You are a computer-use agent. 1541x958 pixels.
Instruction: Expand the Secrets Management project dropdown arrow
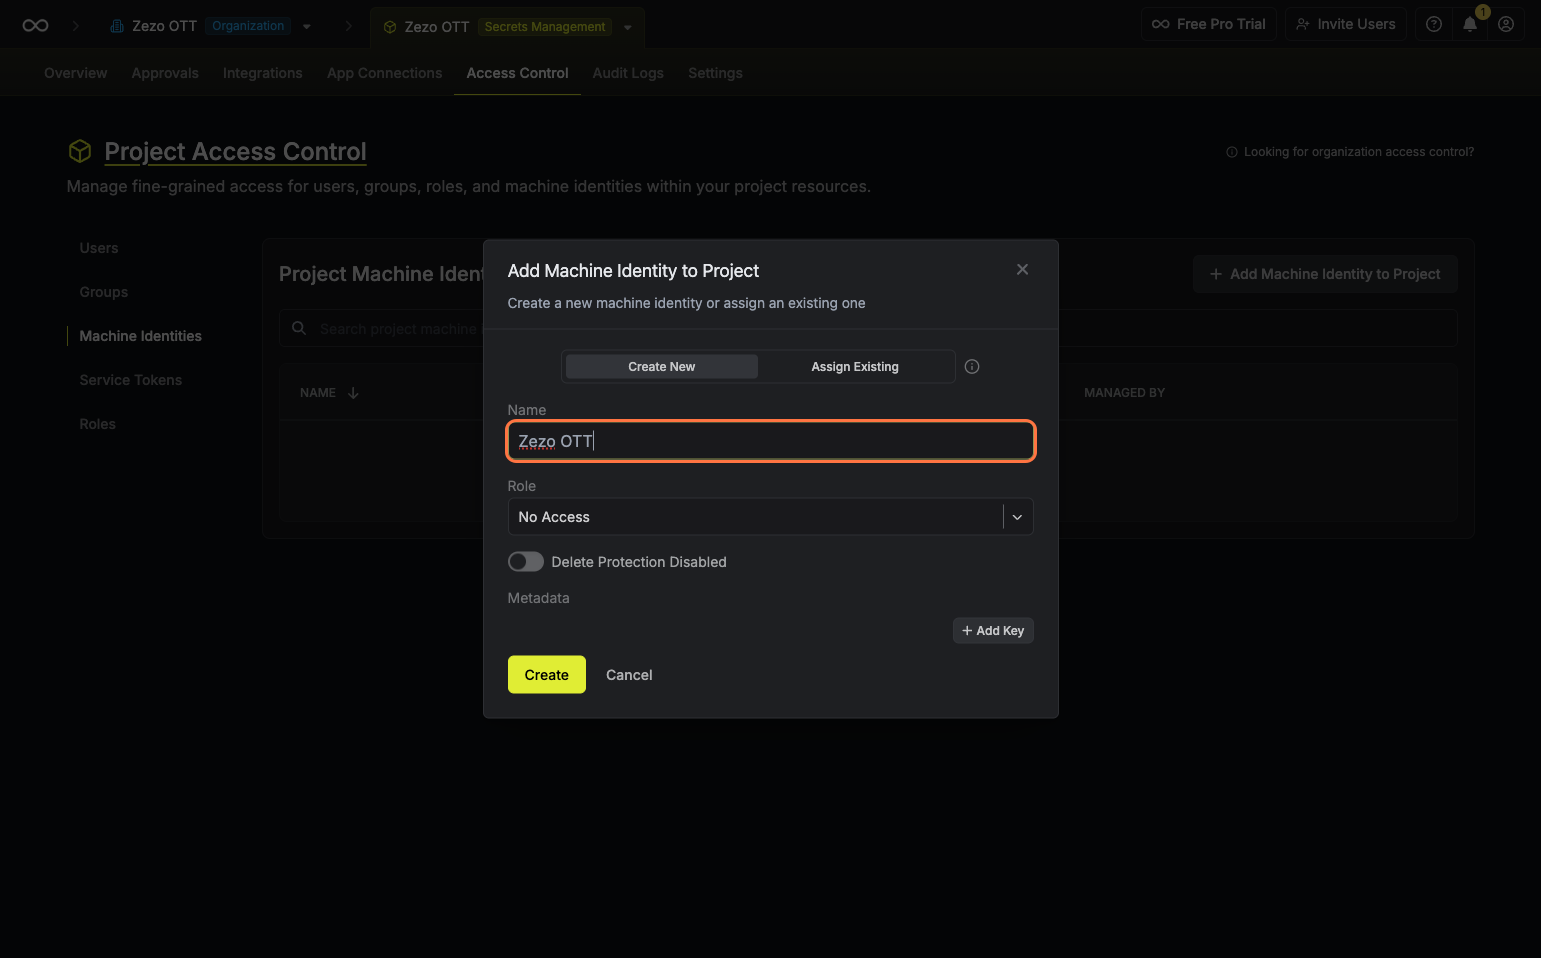pos(628,28)
